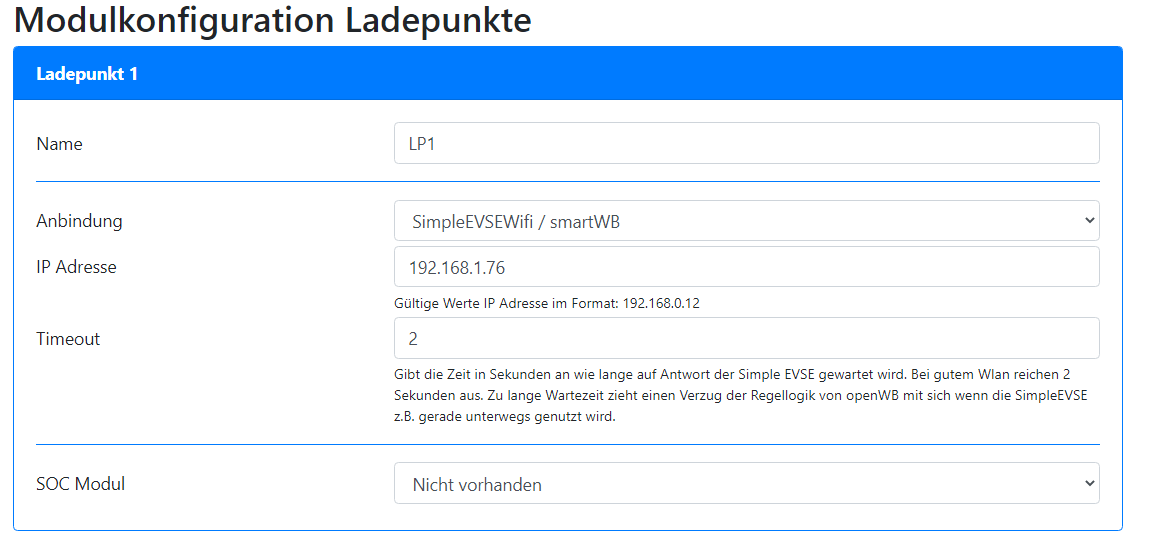Click the Timeout label

click(68, 339)
